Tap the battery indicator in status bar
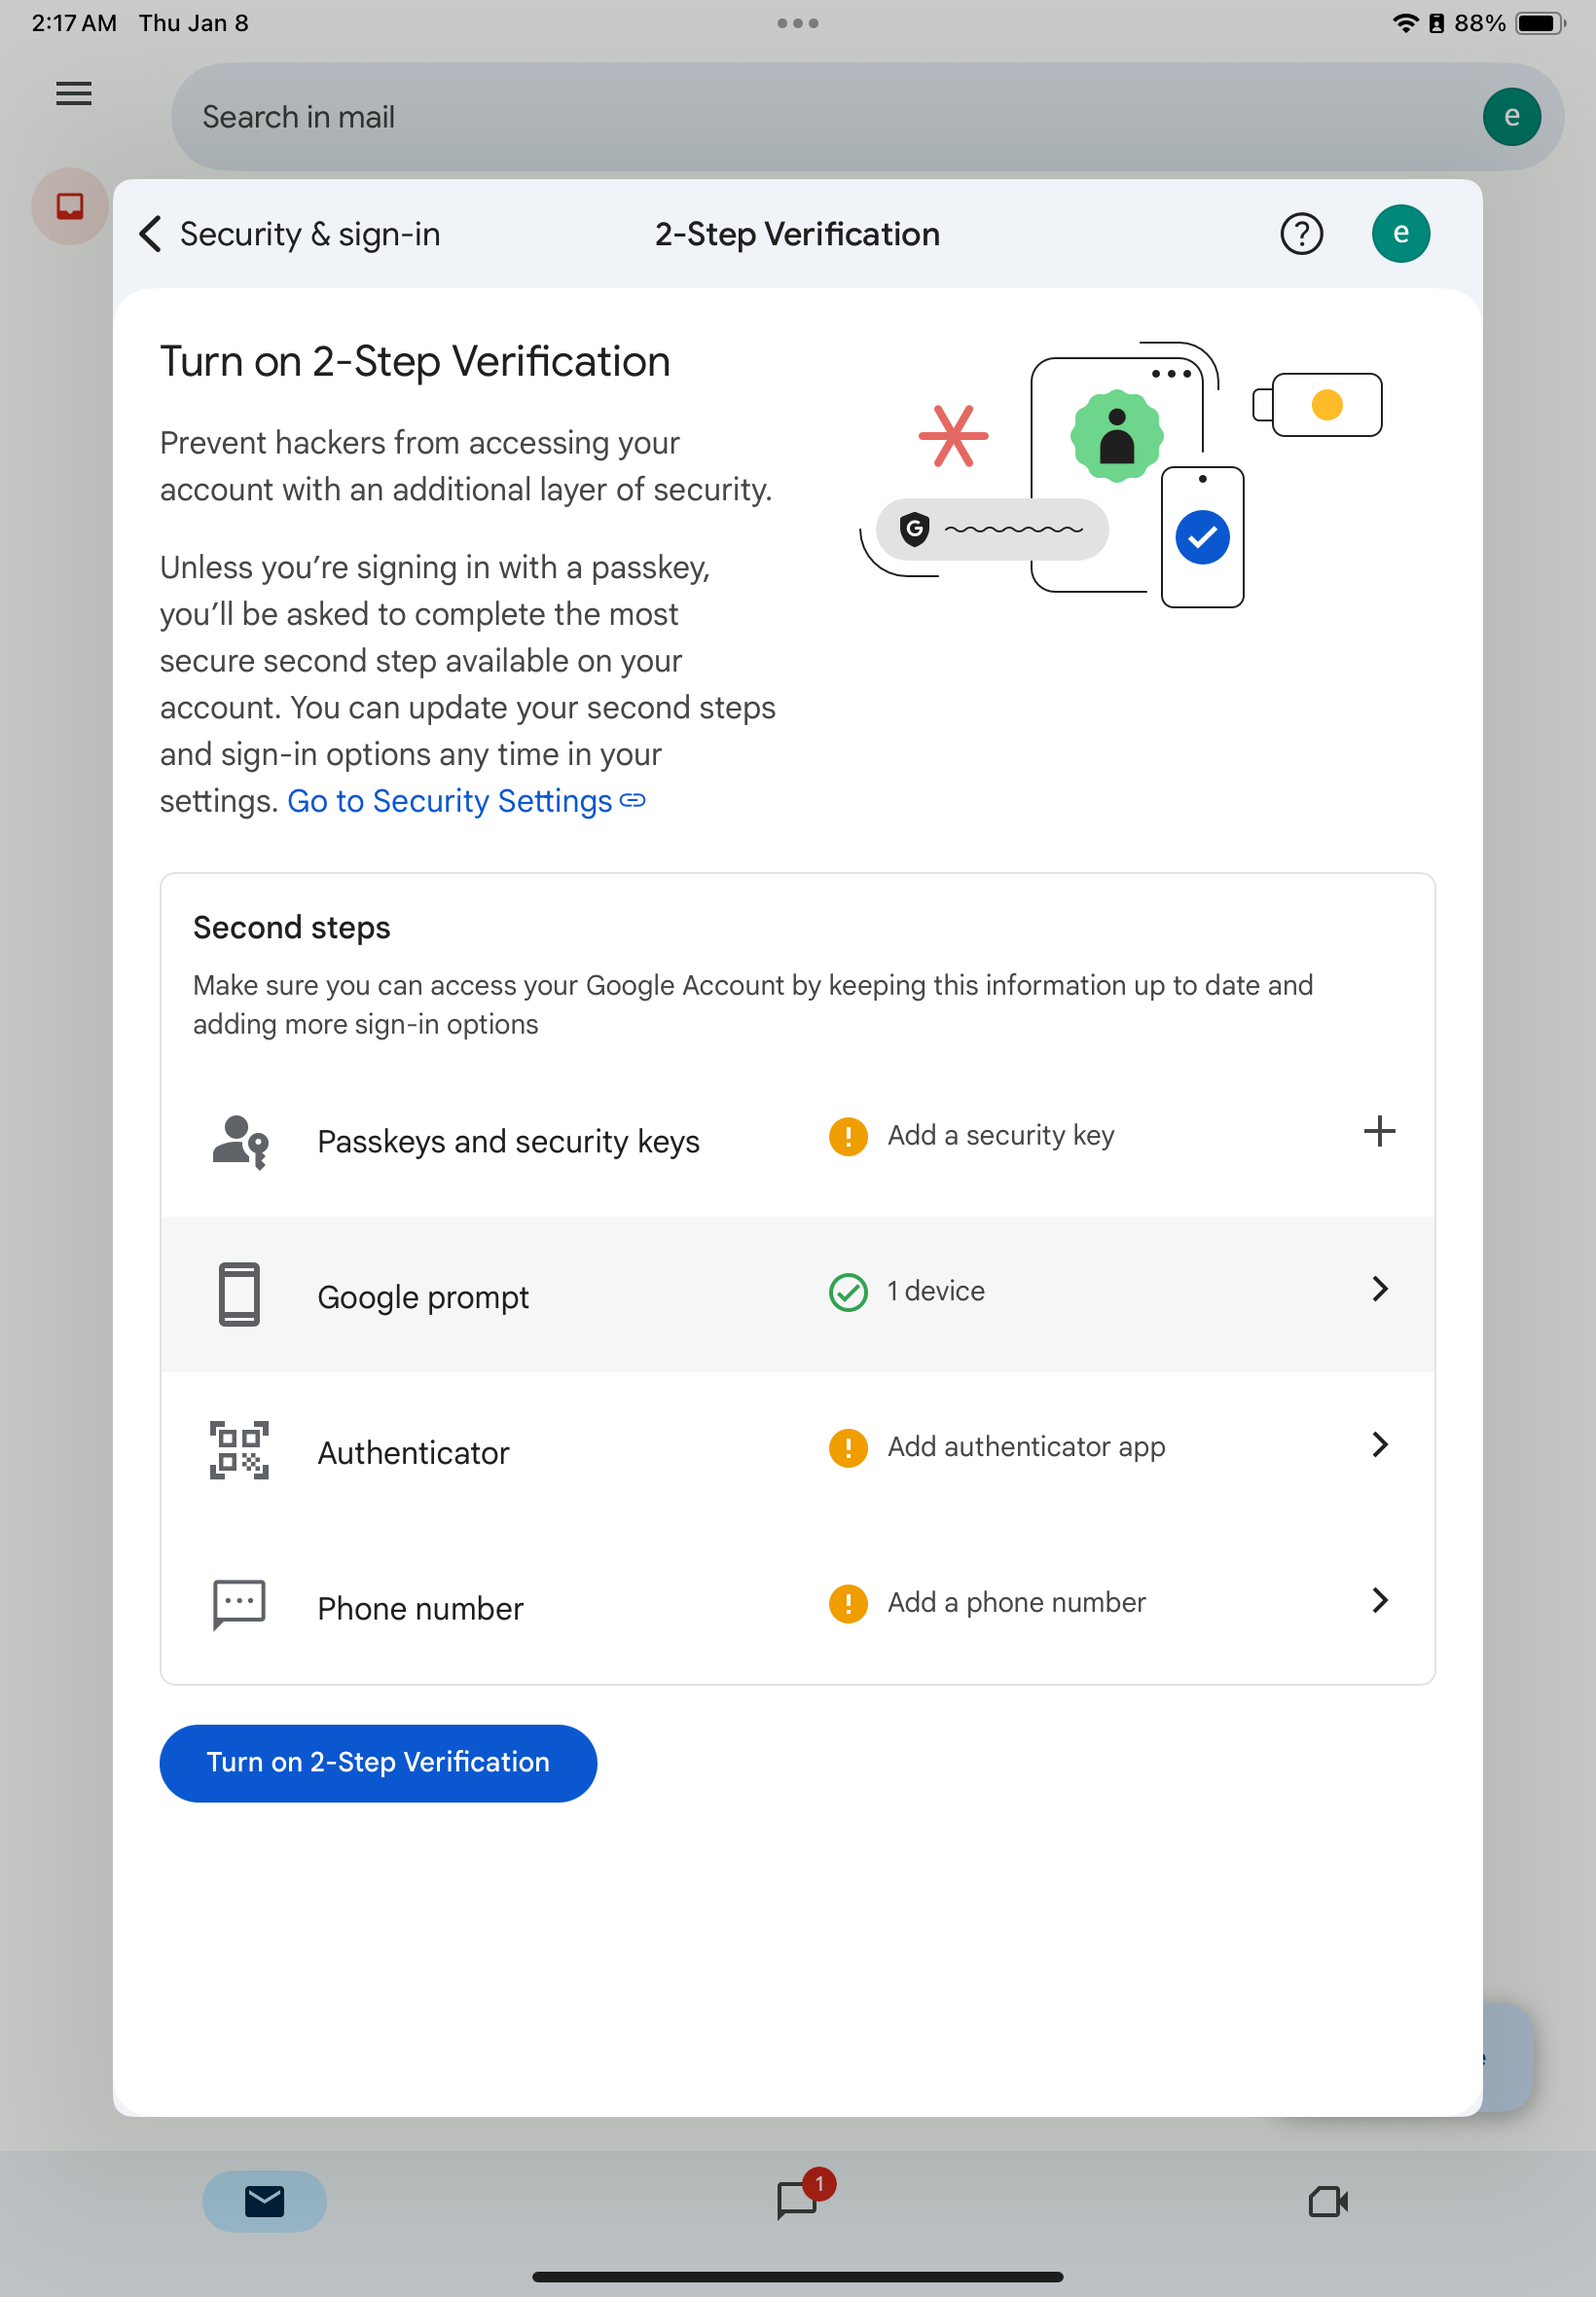Viewport: 1596px width, 2297px height. click(x=1540, y=23)
